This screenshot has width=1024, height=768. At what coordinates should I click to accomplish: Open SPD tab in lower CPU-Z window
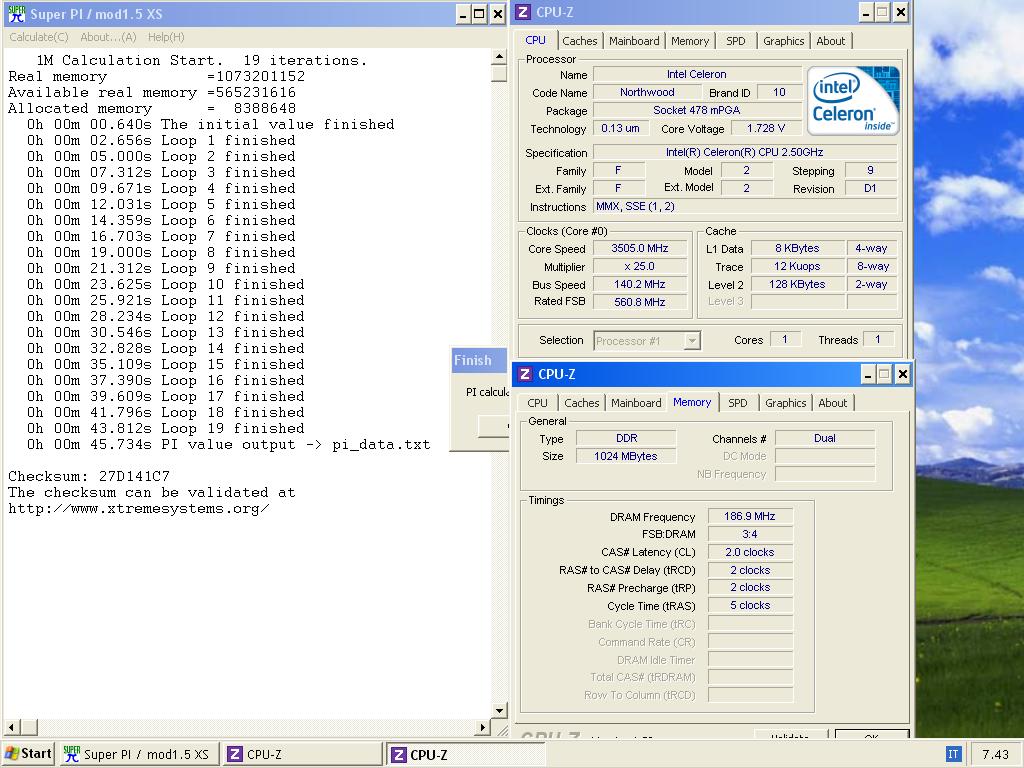pos(737,403)
